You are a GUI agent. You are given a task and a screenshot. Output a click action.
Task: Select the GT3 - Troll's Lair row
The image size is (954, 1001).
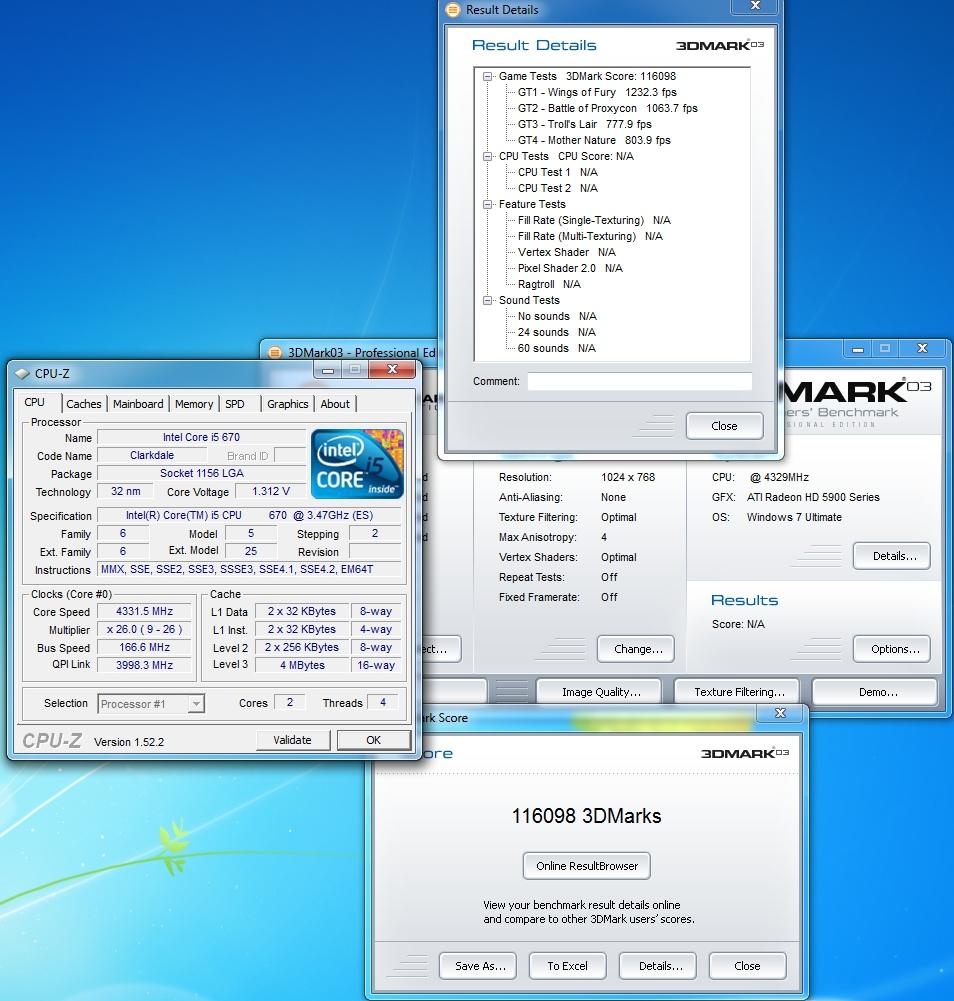pyautogui.click(x=584, y=124)
